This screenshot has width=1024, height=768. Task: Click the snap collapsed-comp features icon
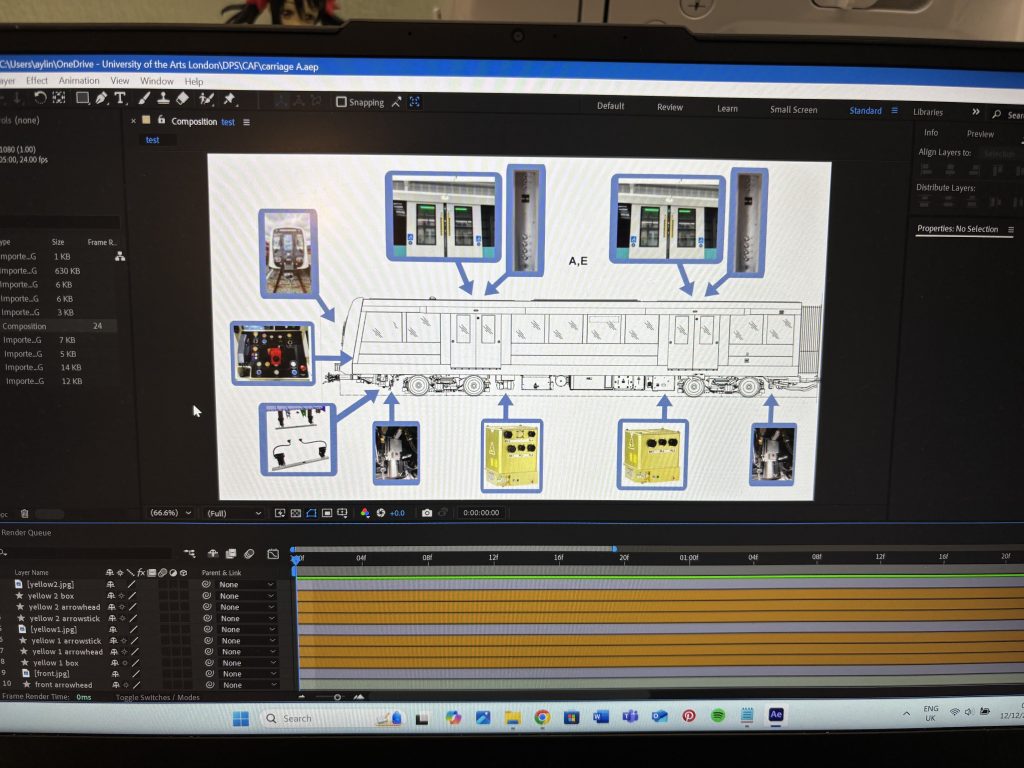(x=415, y=102)
